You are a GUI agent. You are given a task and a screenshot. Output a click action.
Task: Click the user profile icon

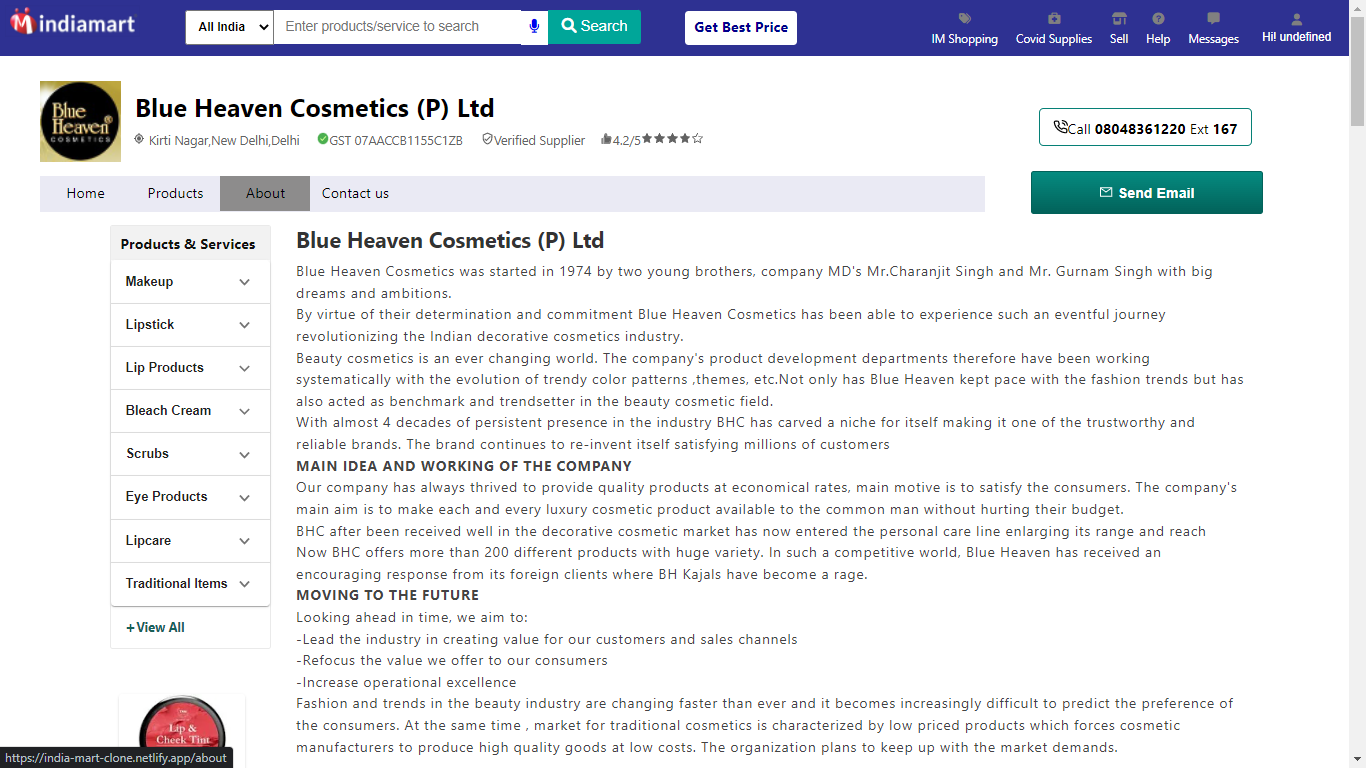(1296, 19)
